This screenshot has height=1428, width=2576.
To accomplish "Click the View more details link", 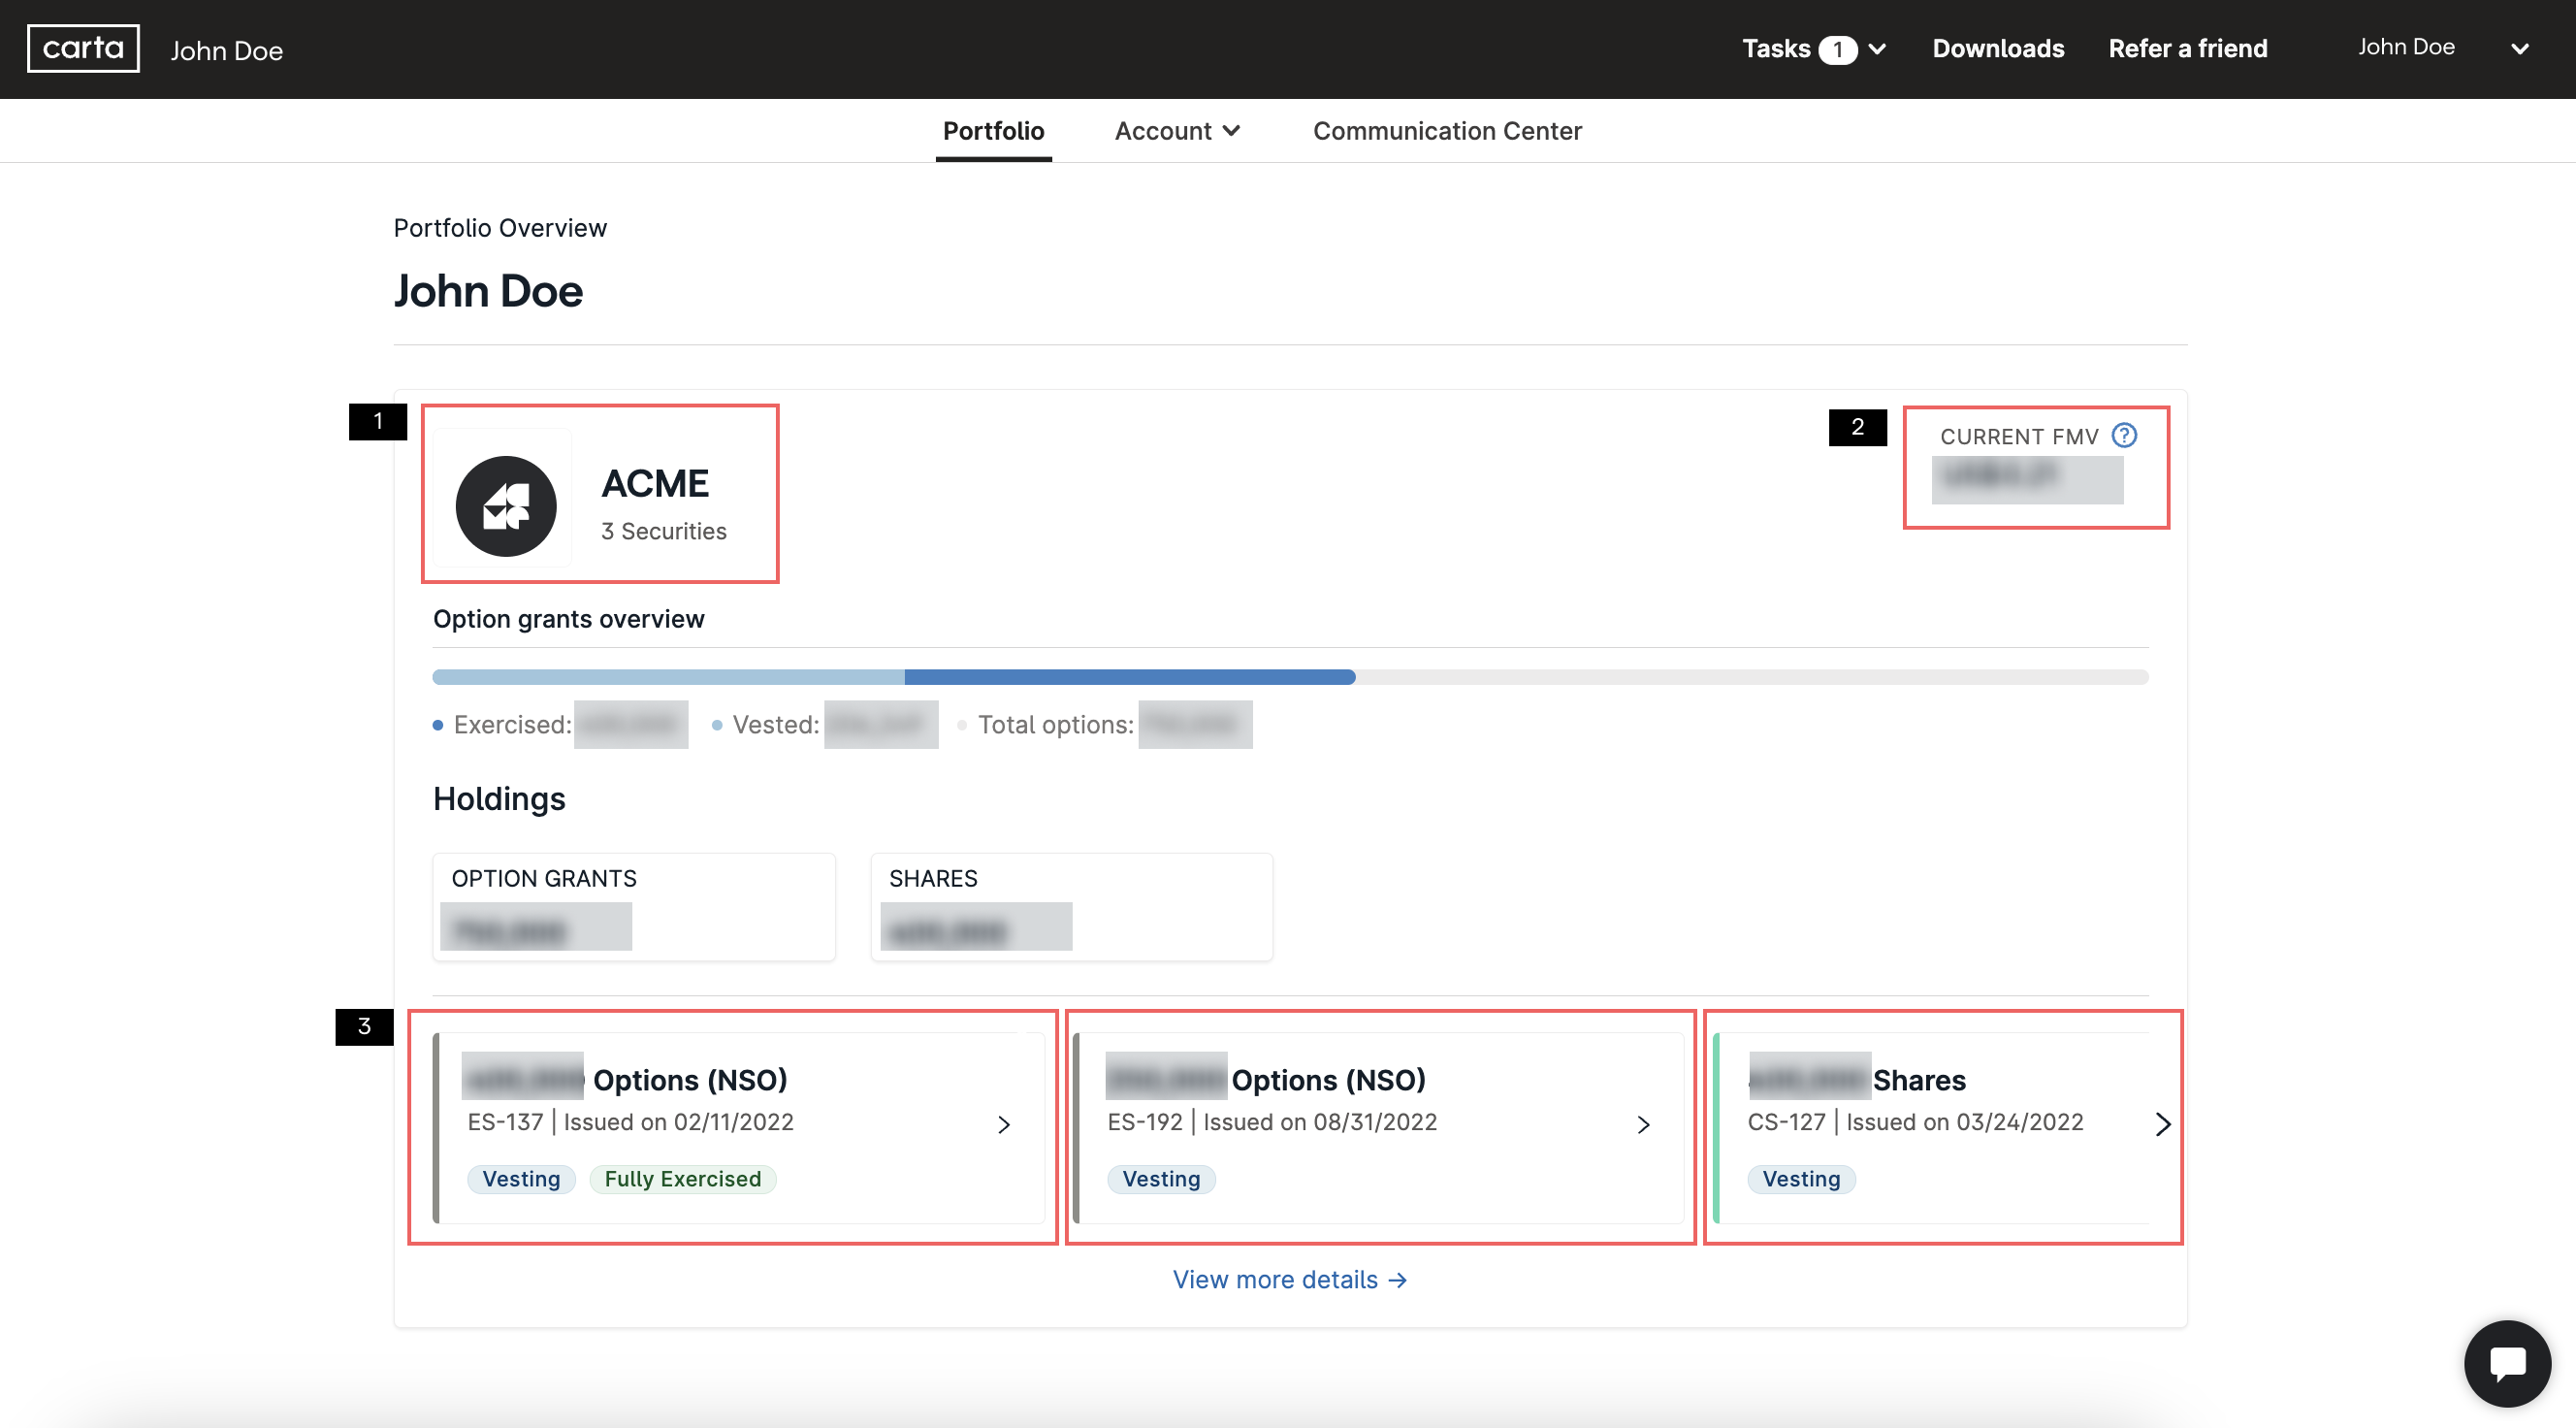I will tap(1289, 1279).
